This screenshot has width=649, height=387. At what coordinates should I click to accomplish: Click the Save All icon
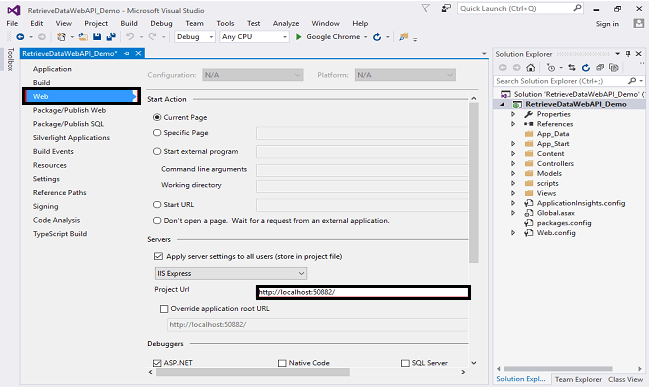(111, 37)
